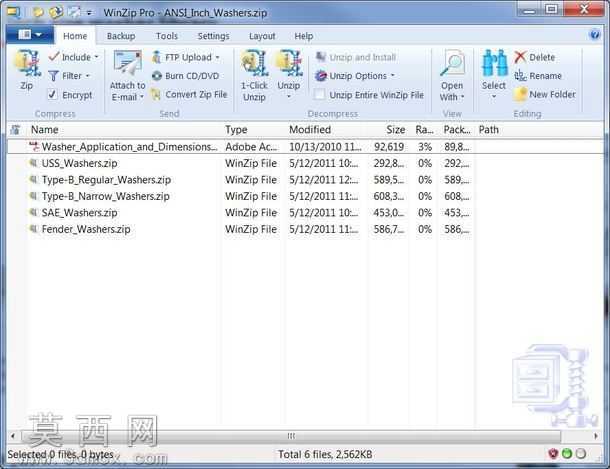Image resolution: width=610 pixels, height=469 pixels.
Task: Click the green status indicator in status bar
Action: 567,453
